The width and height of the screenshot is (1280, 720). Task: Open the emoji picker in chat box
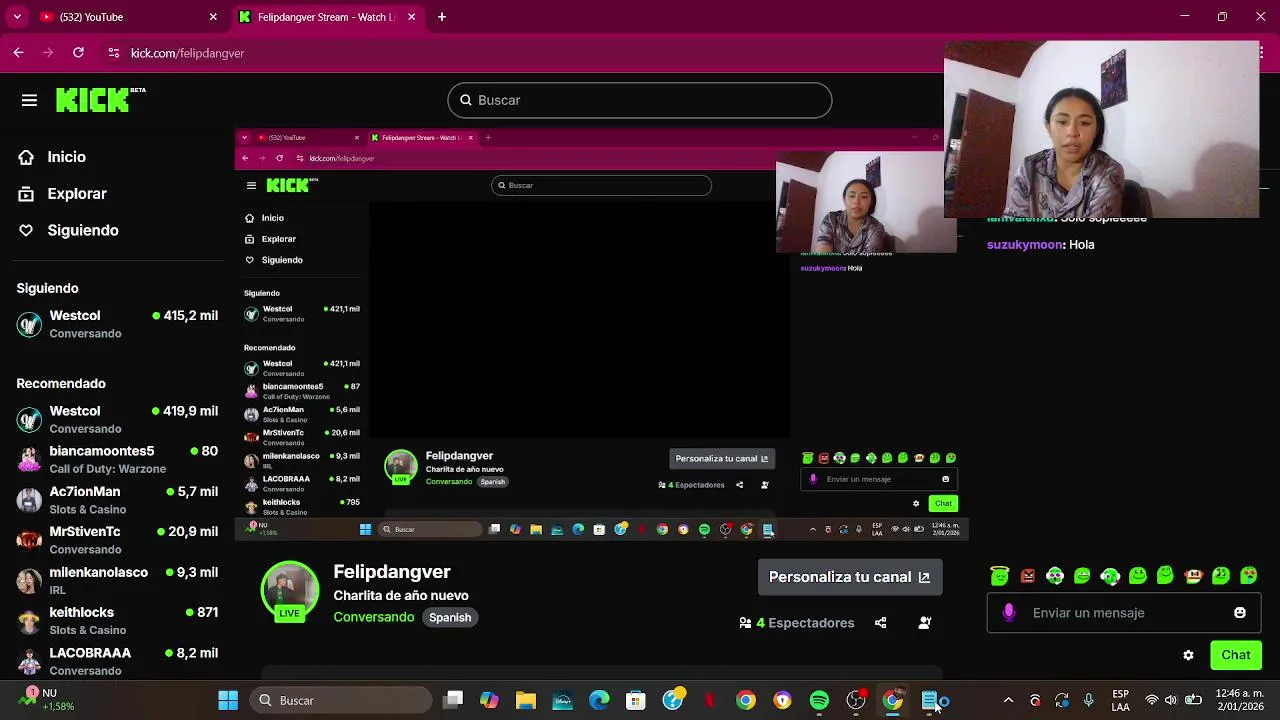[x=1240, y=613]
